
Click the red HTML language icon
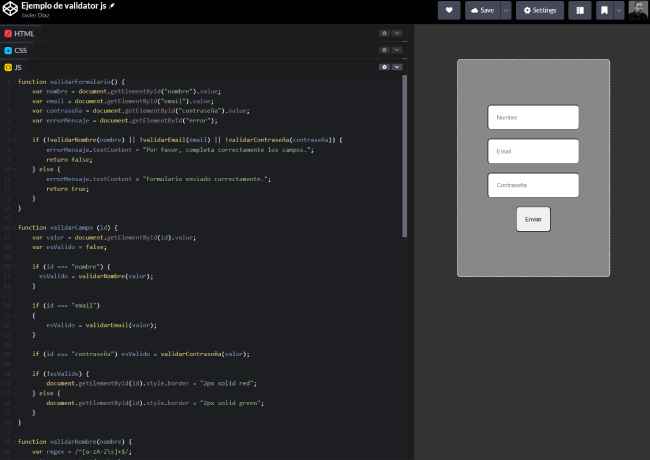[x=8, y=34]
